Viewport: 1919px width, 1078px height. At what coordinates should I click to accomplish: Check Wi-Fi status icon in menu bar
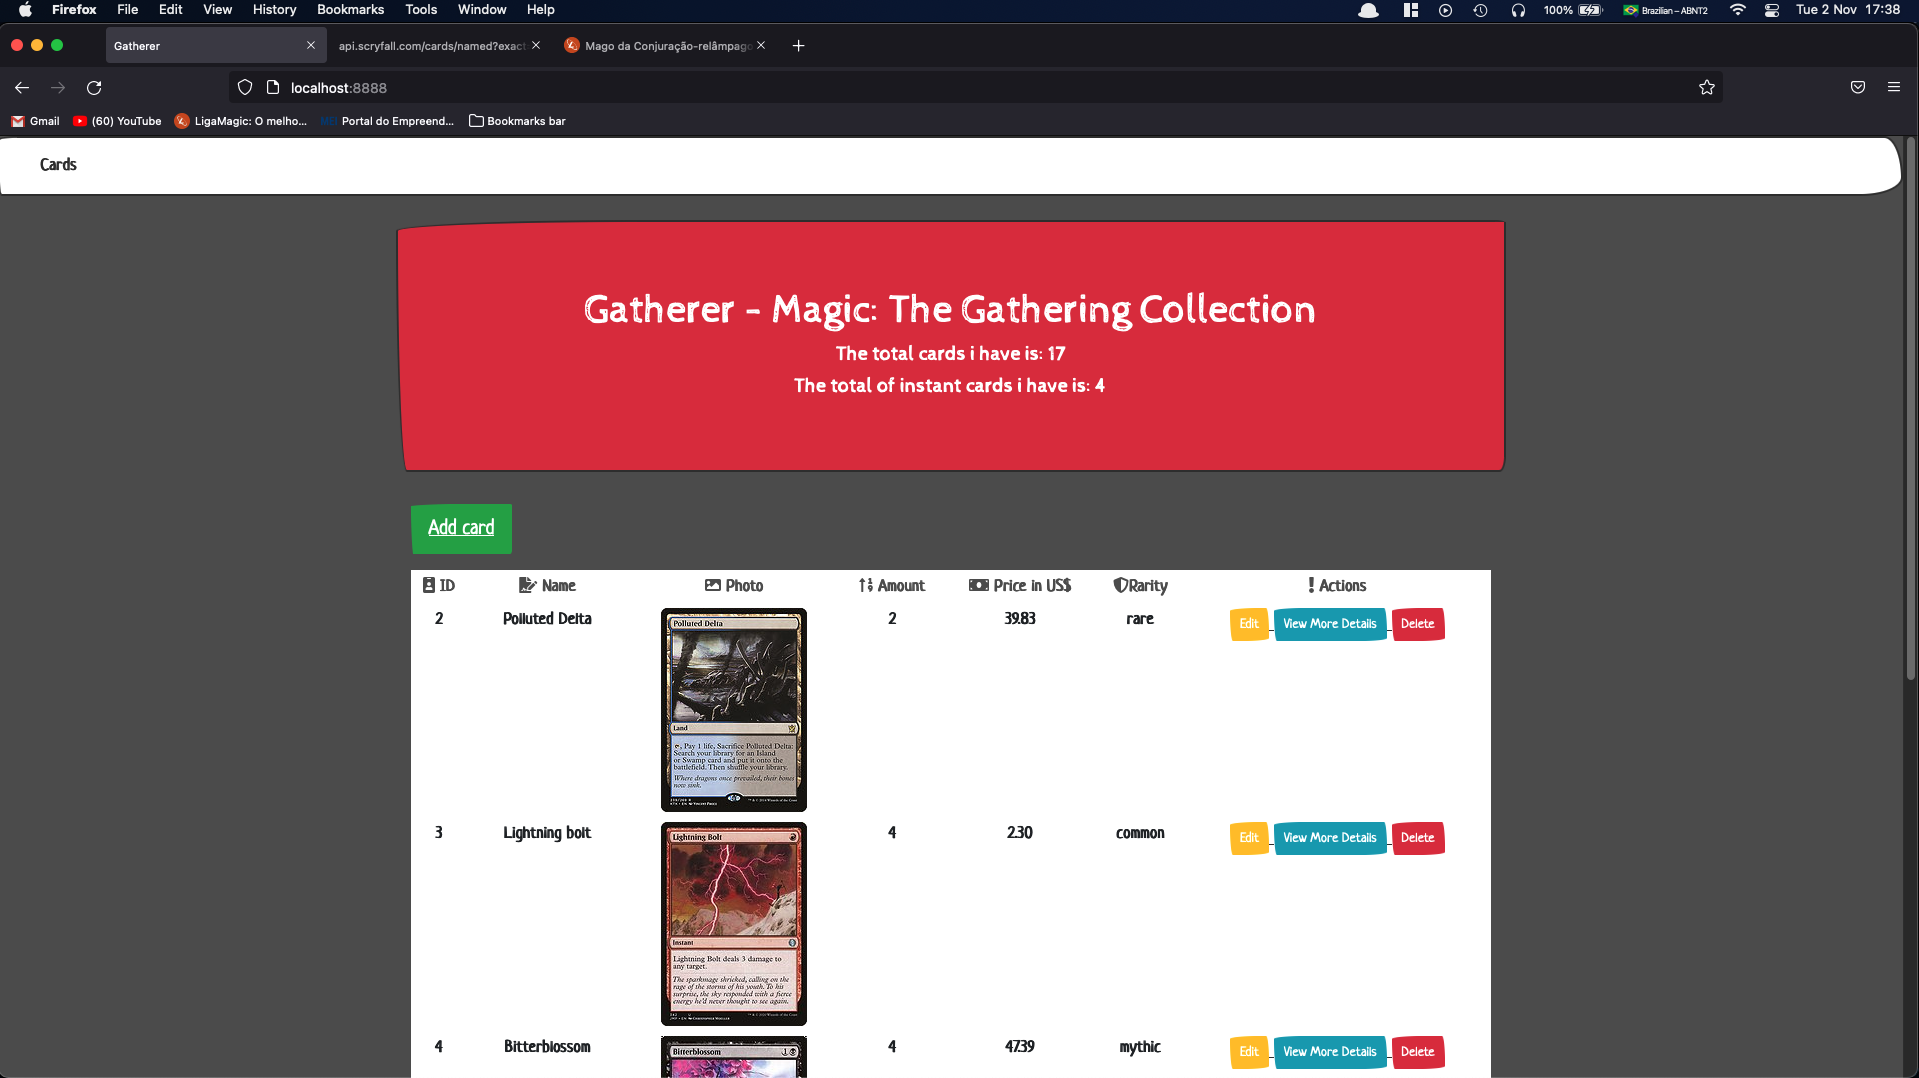click(x=1738, y=10)
